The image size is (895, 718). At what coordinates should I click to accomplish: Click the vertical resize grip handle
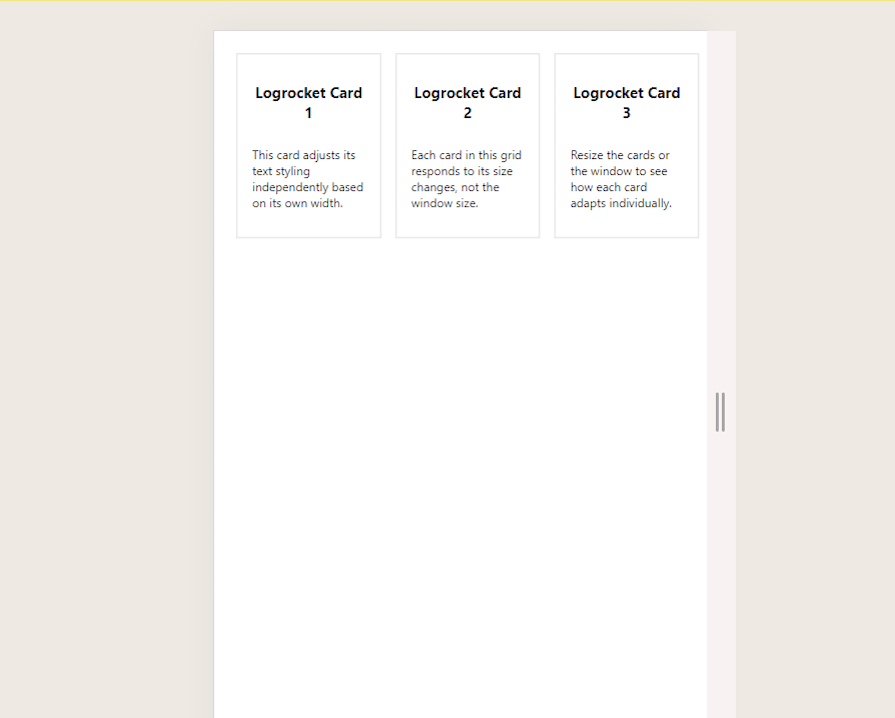(721, 410)
